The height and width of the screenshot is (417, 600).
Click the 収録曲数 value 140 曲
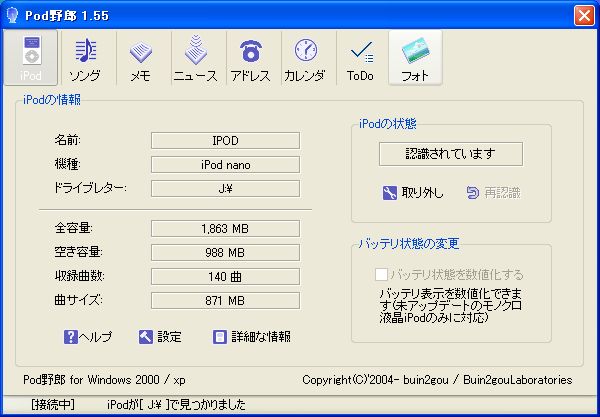[x=225, y=277]
